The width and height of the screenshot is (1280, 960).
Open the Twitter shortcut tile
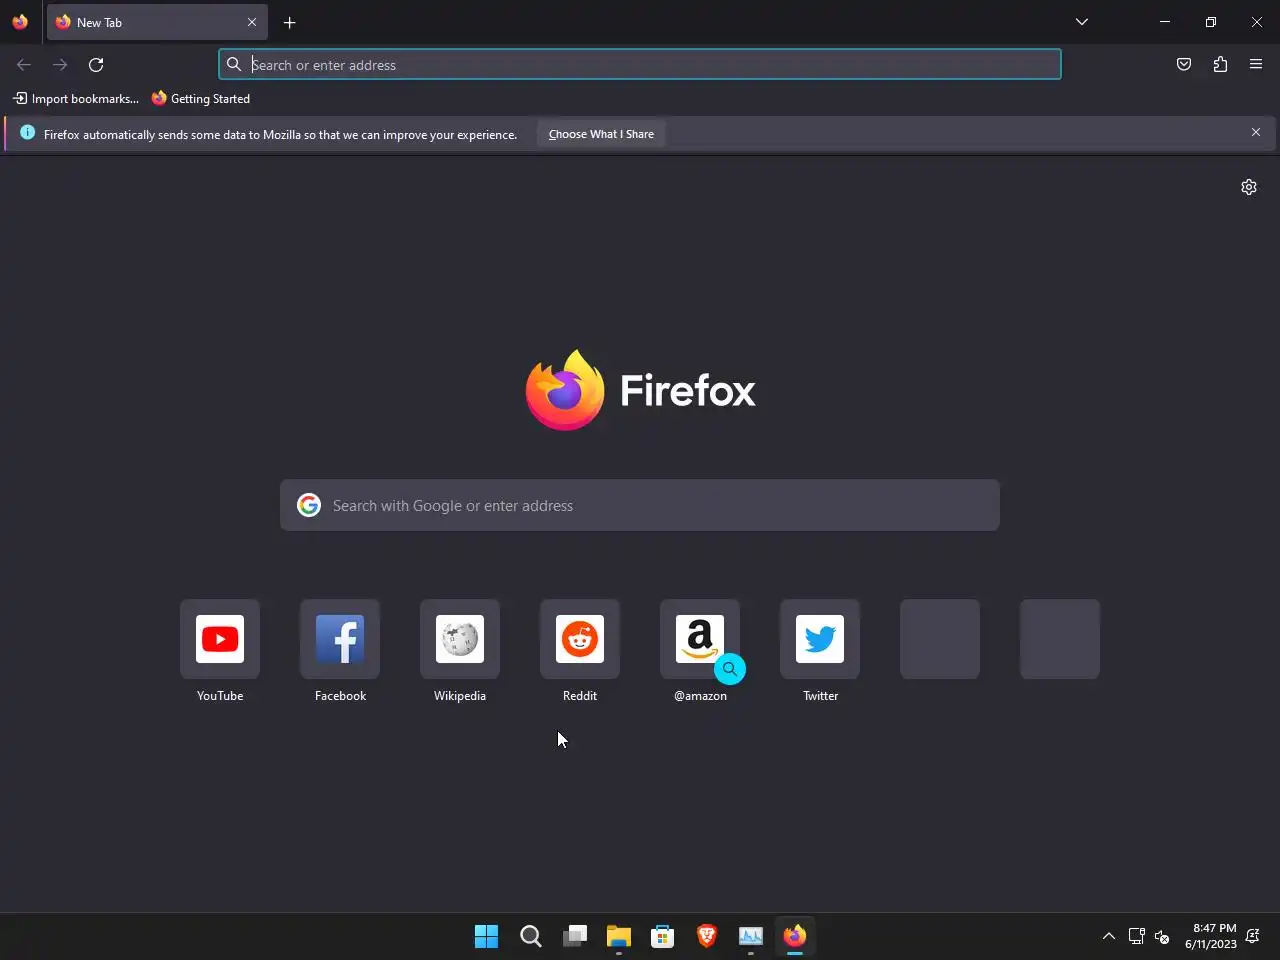point(820,639)
